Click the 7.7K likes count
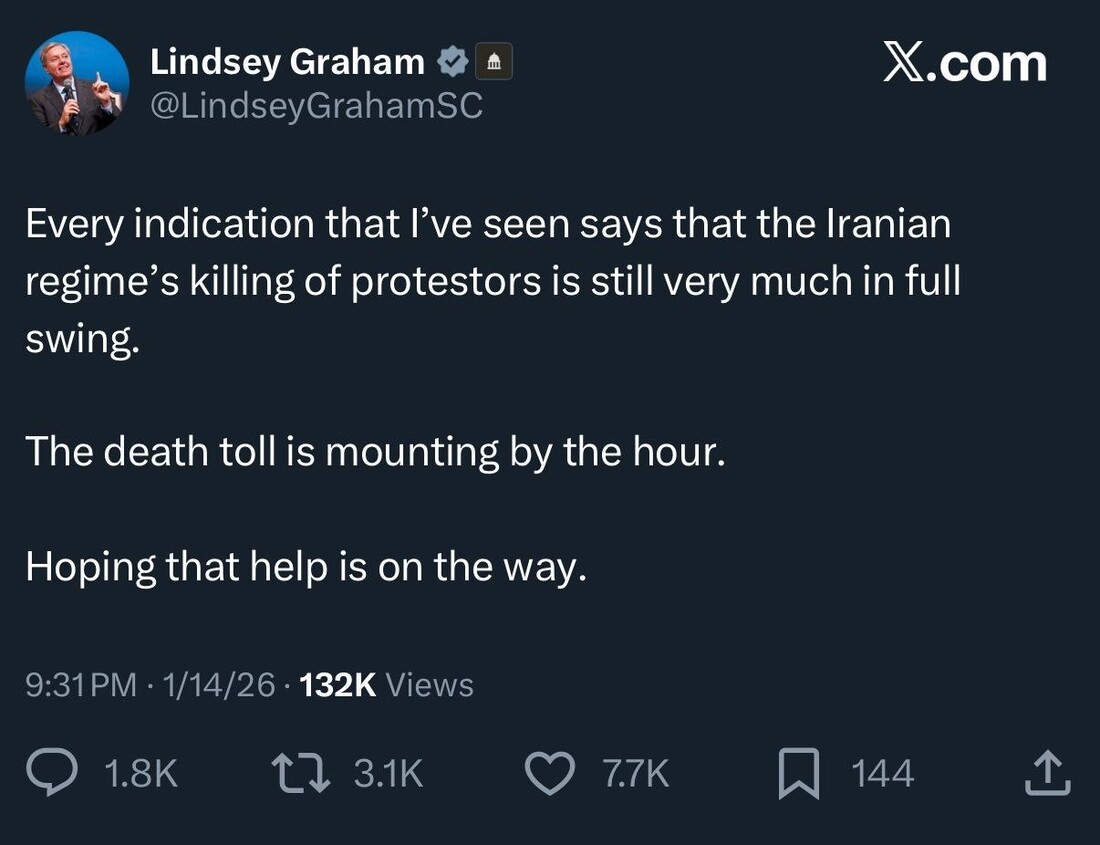 tap(635, 774)
